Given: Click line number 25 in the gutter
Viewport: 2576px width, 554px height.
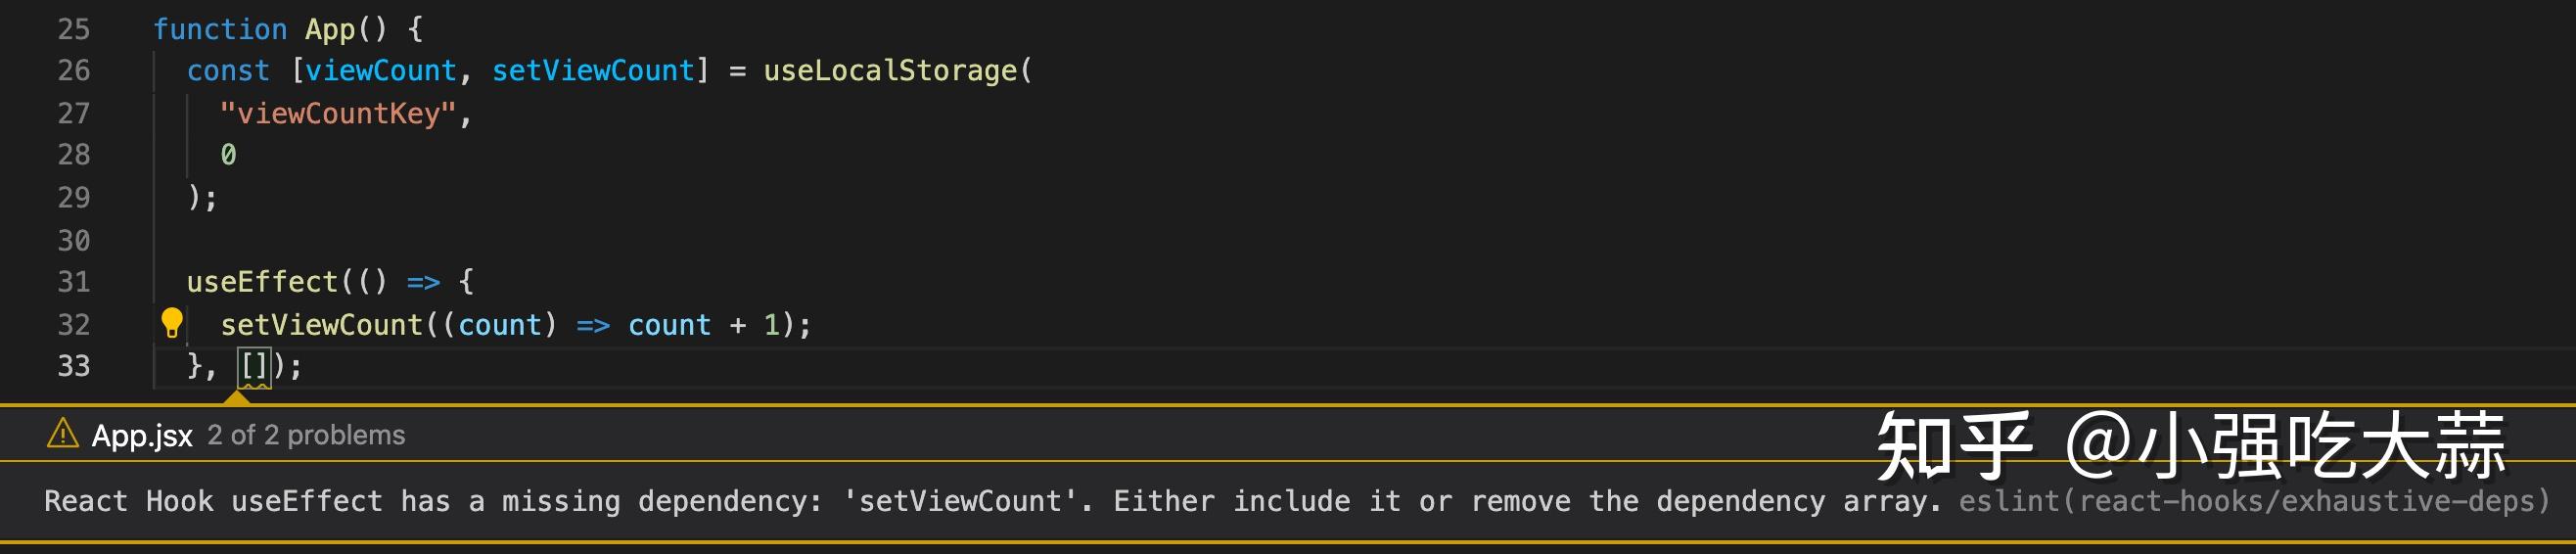Looking at the screenshot, I should (x=74, y=29).
